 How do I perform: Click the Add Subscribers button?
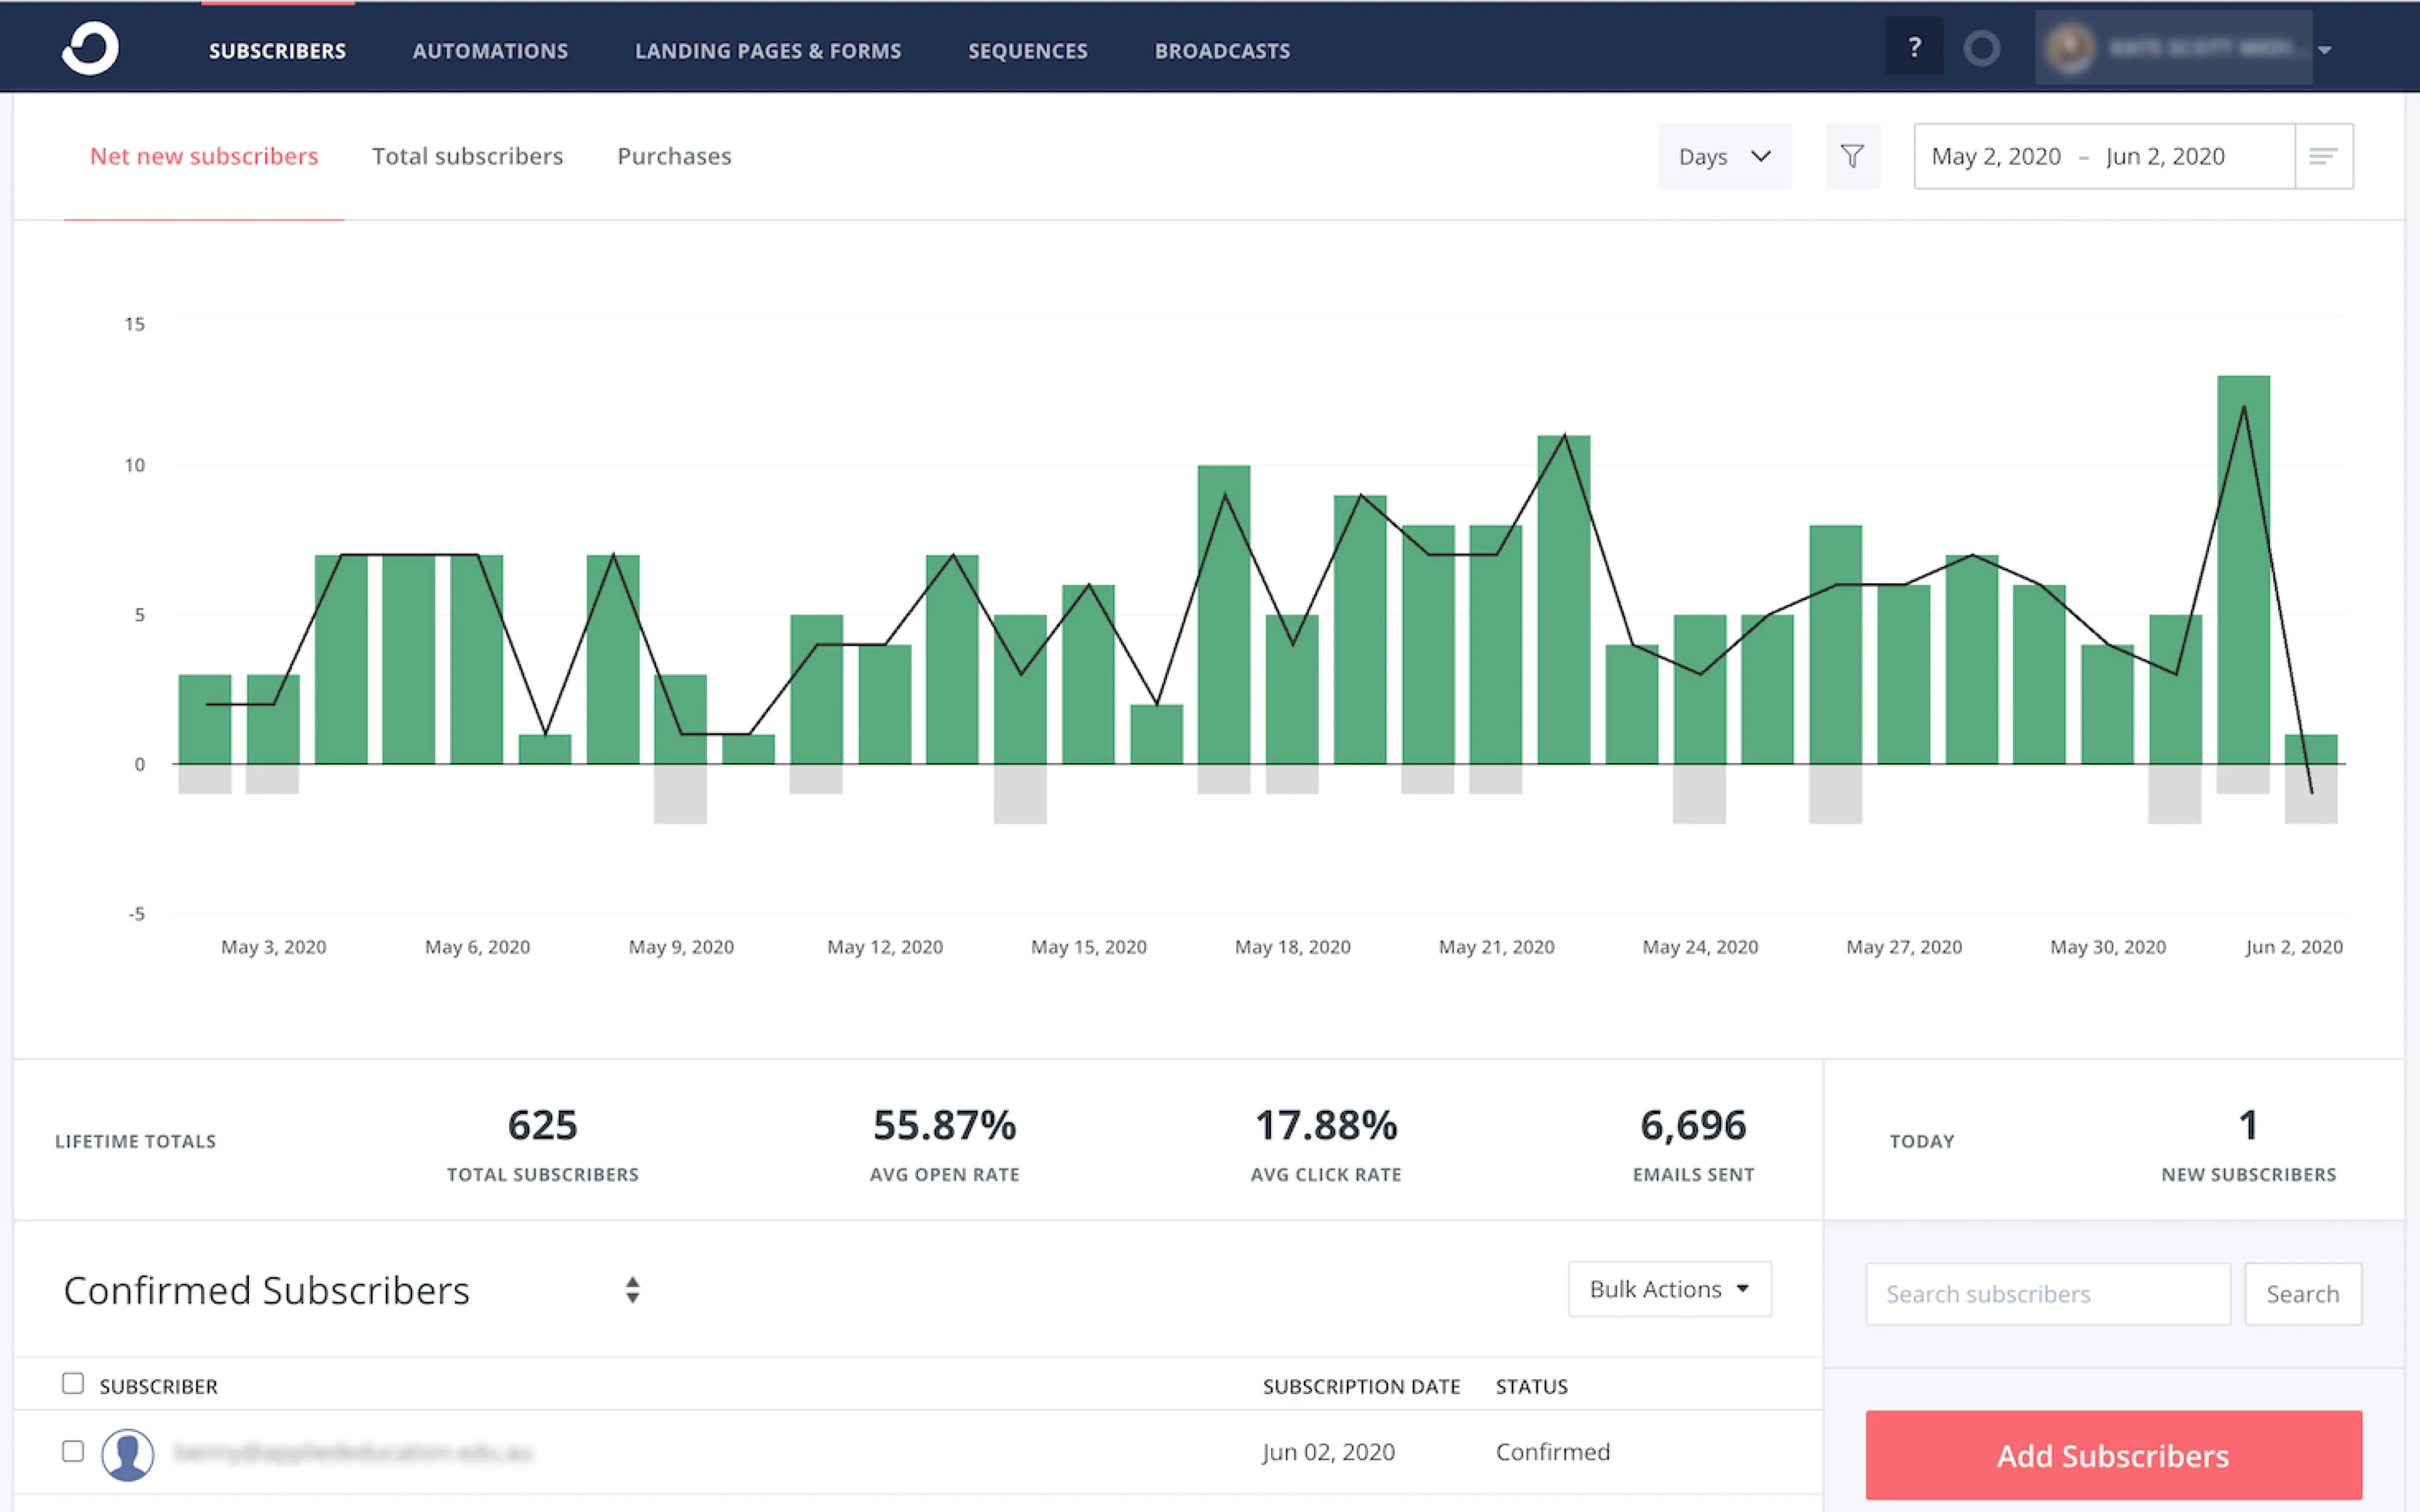pos(2113,1455)
